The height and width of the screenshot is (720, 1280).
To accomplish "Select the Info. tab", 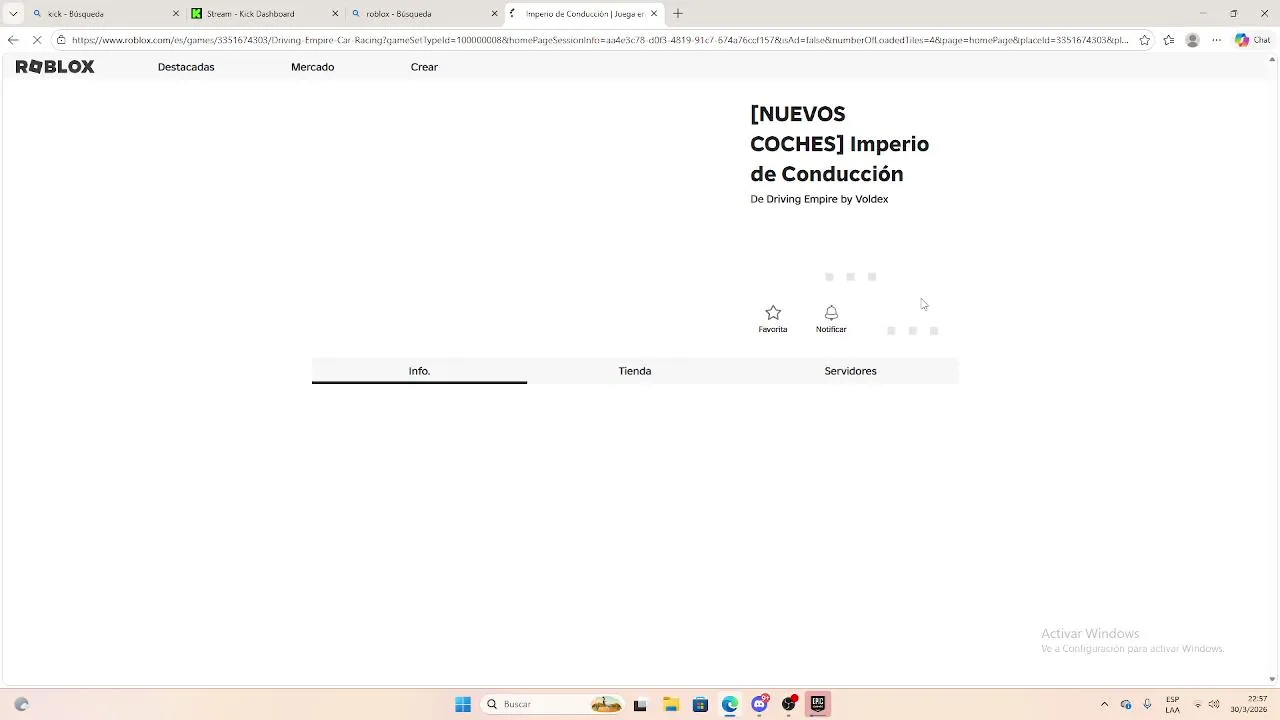I will click(x=419, y=371).
